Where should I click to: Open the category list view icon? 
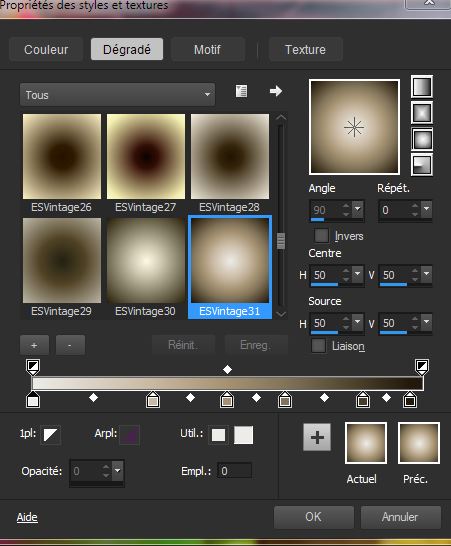click(x=241, y=91)
